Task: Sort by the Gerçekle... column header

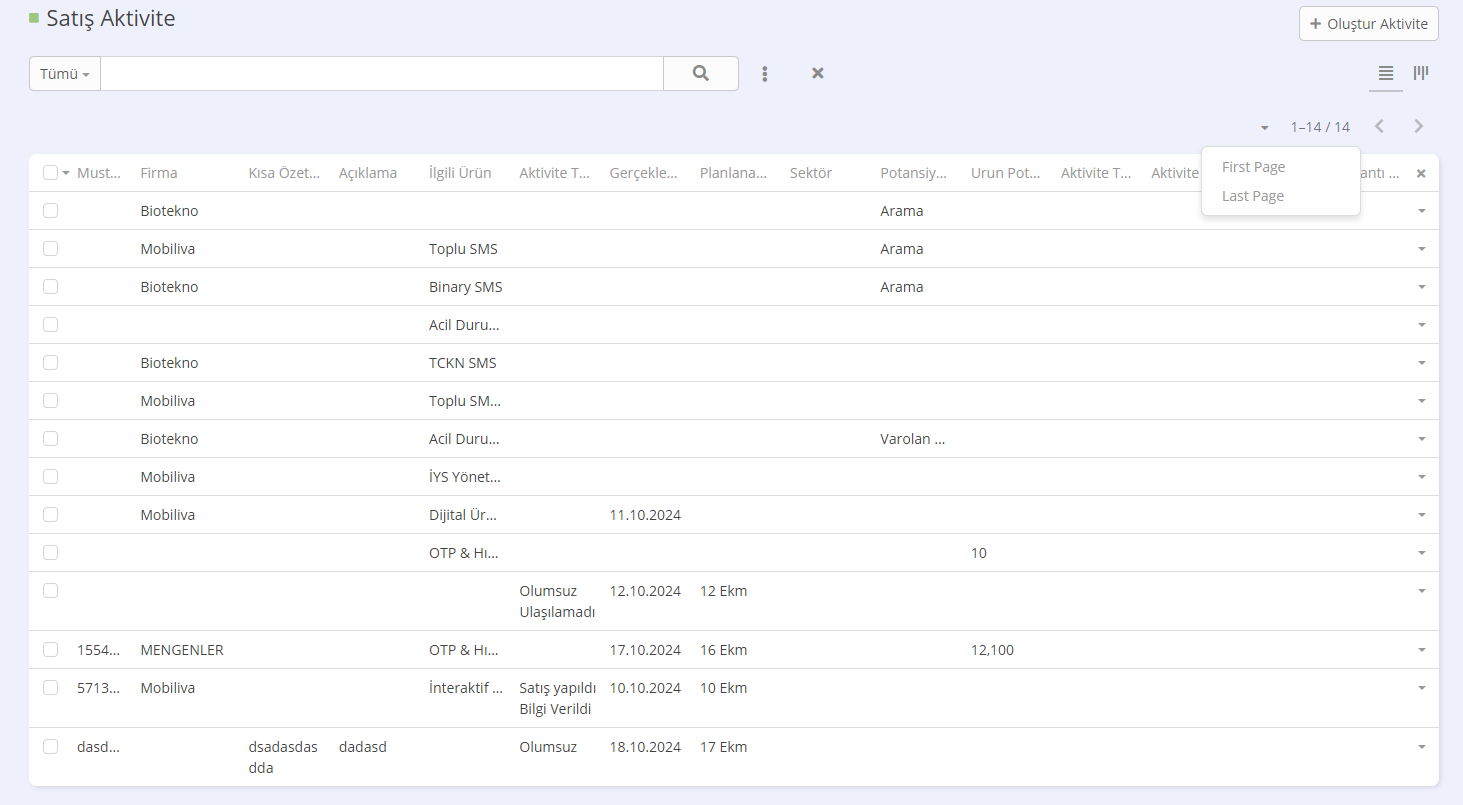Action: tap(644, 173)
